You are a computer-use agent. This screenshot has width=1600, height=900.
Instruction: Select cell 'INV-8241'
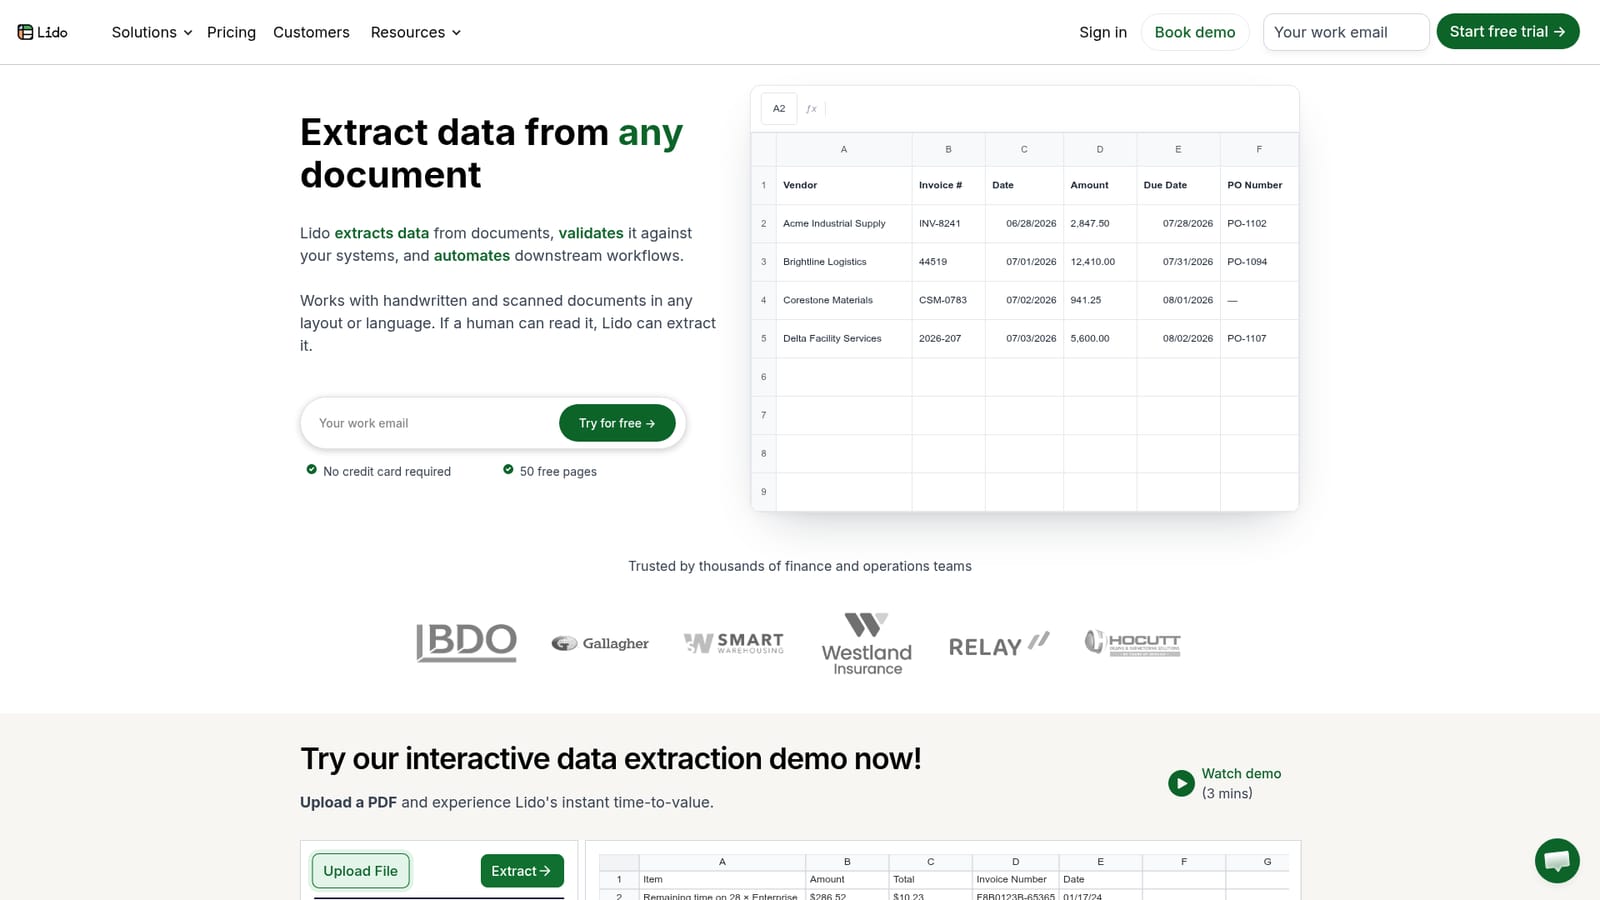tap(949, 223)
